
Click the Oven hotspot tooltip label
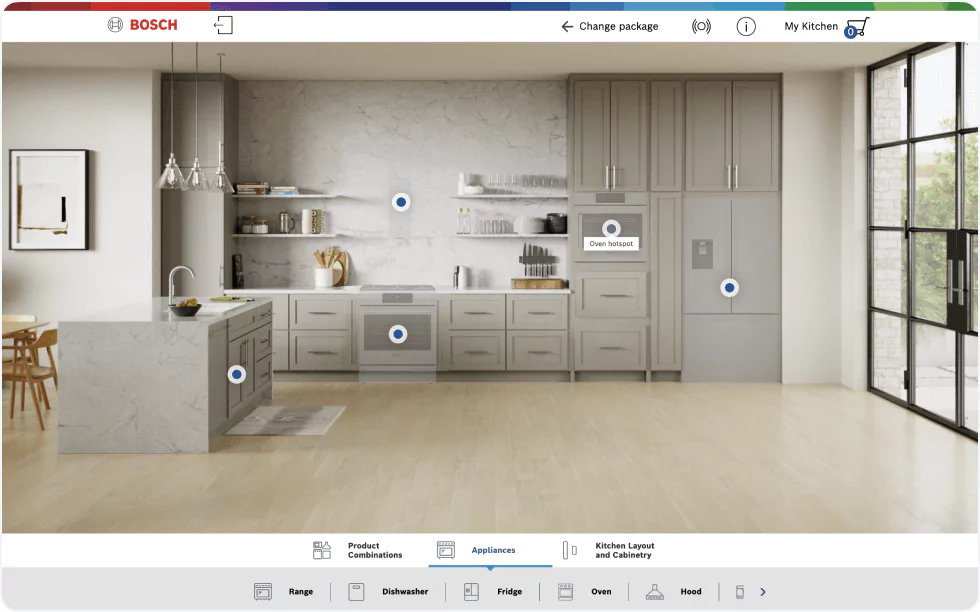(x=611, y=244)
